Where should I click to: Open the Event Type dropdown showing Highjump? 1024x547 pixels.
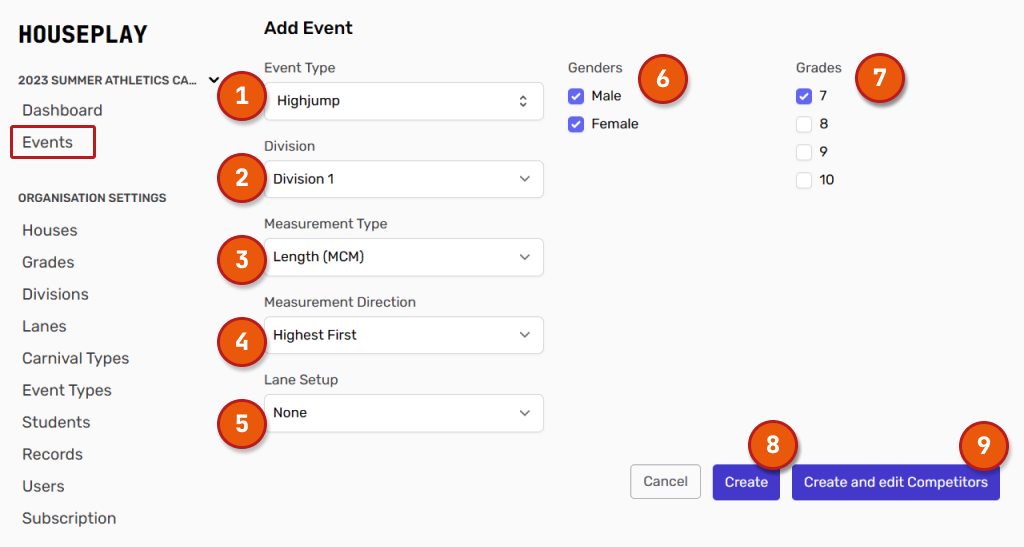click(404, 101)
